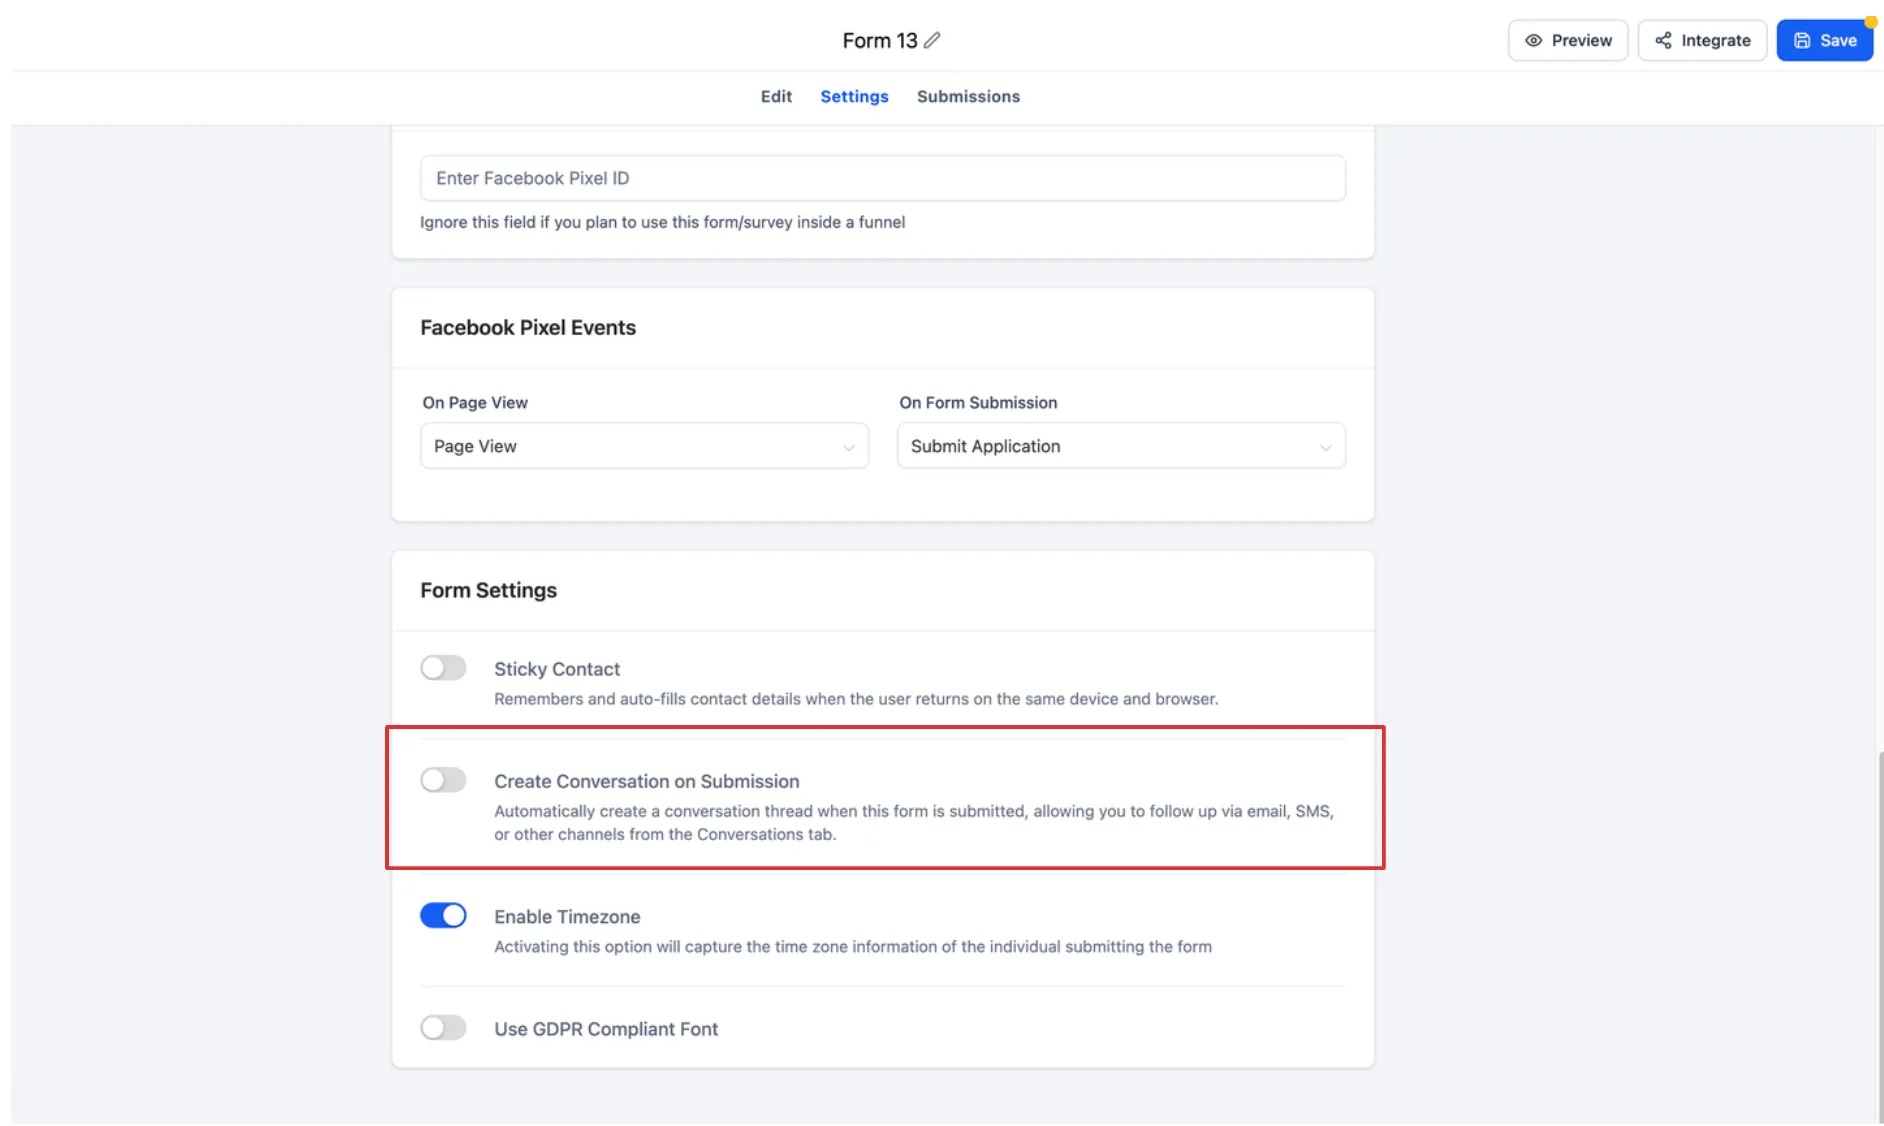Open the Submissions tab
Image resolution: width=1884 pixels, height=1126 pixels.
pyautogui.click(x=967, y=96)
